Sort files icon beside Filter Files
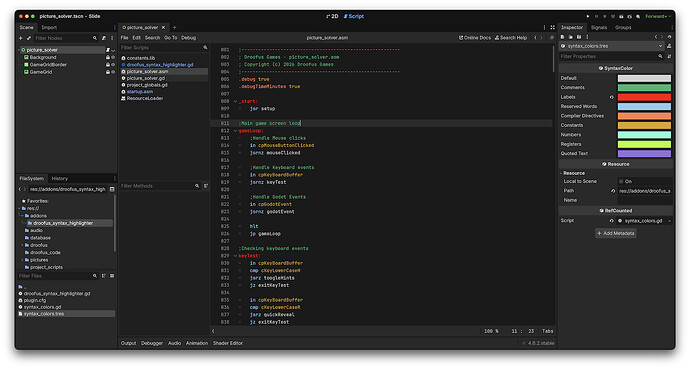Screen dimensions: 690x369 pos(104,276)
